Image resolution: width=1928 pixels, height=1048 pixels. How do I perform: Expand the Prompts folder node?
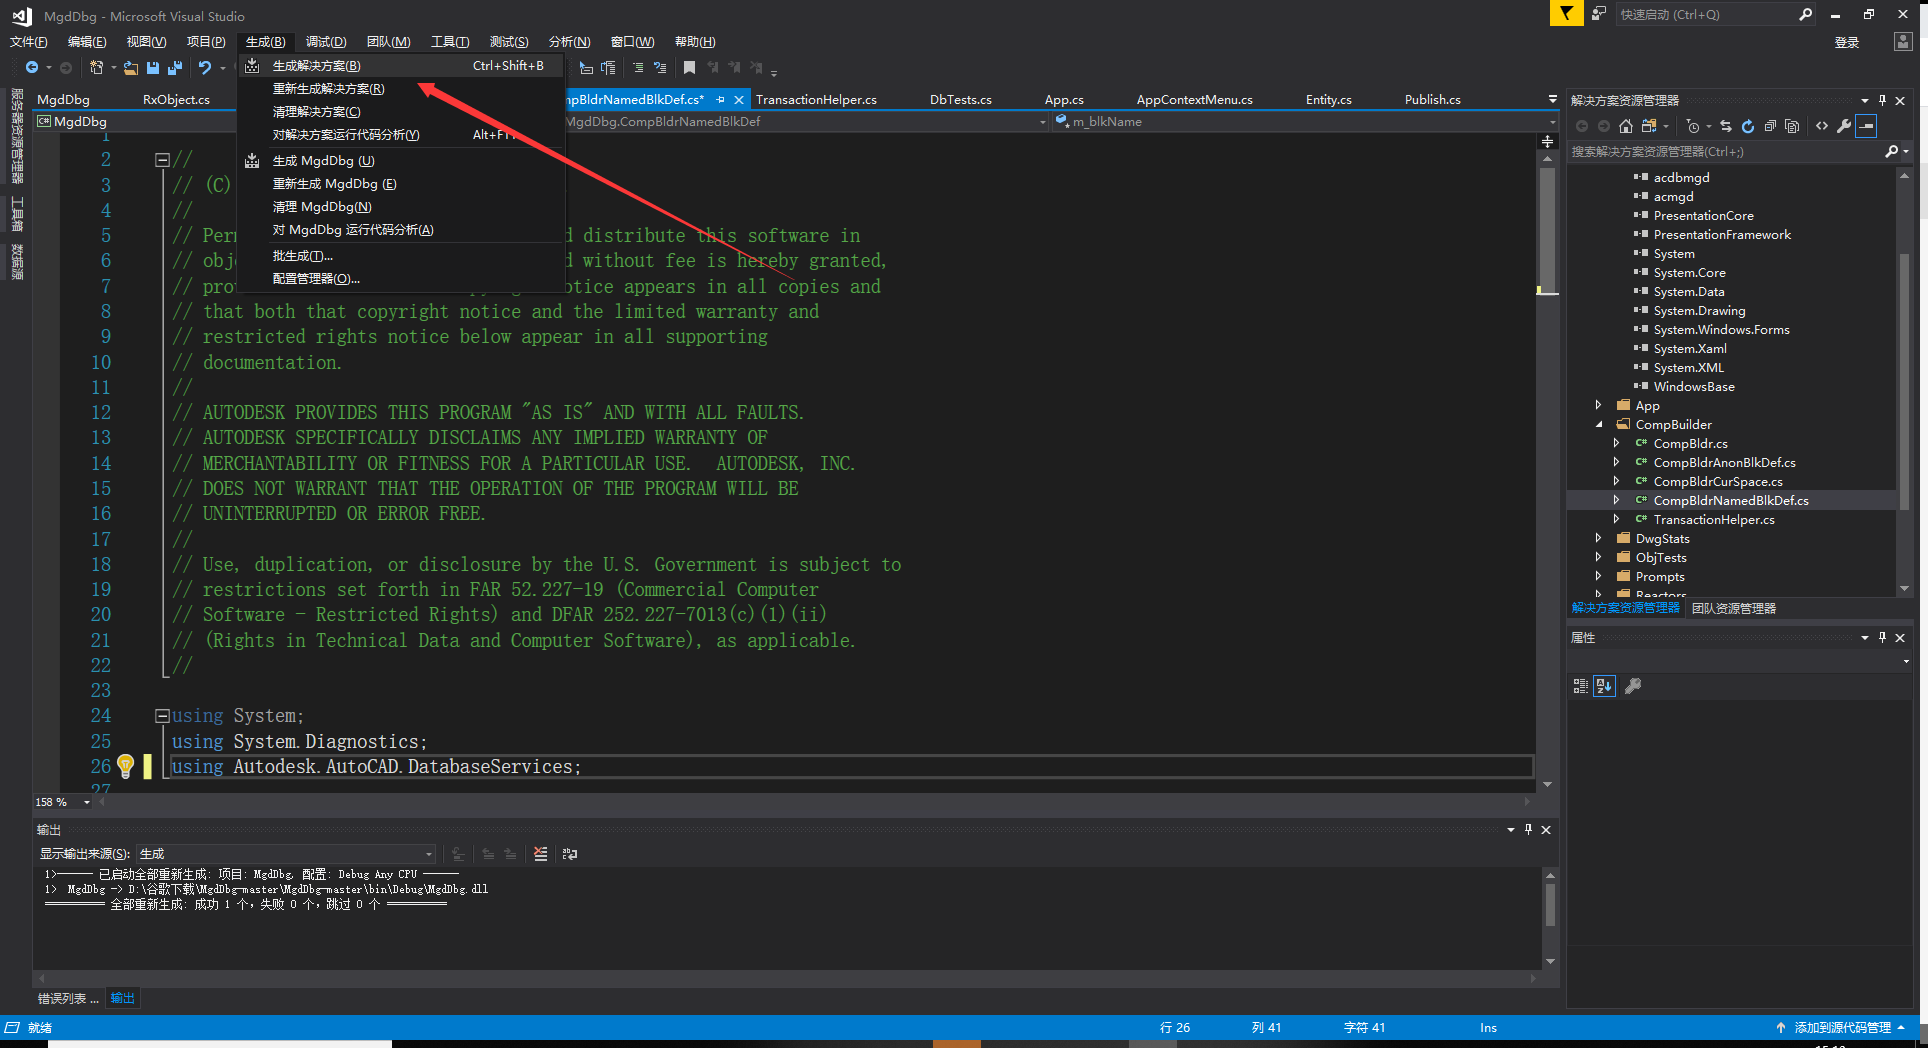coord(1598,576)
